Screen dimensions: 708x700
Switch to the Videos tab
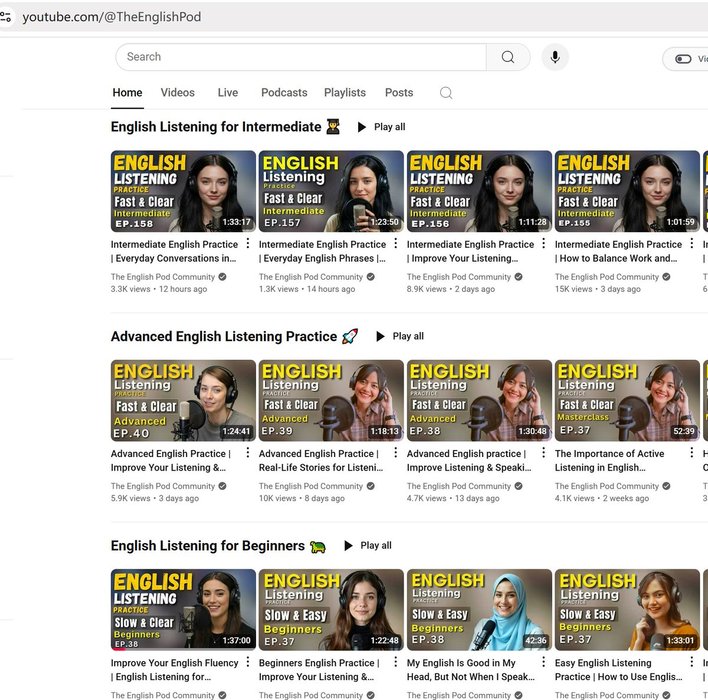178,93
